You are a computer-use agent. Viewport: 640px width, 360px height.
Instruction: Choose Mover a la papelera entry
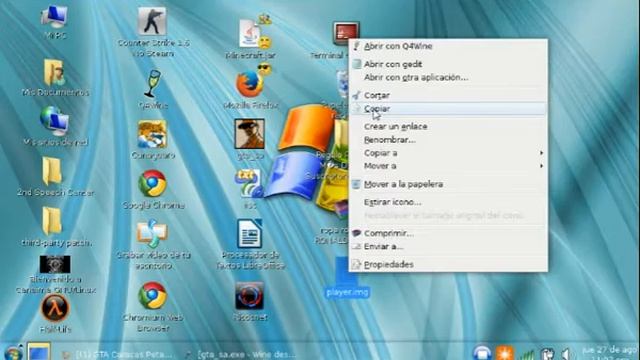[448, 184]
